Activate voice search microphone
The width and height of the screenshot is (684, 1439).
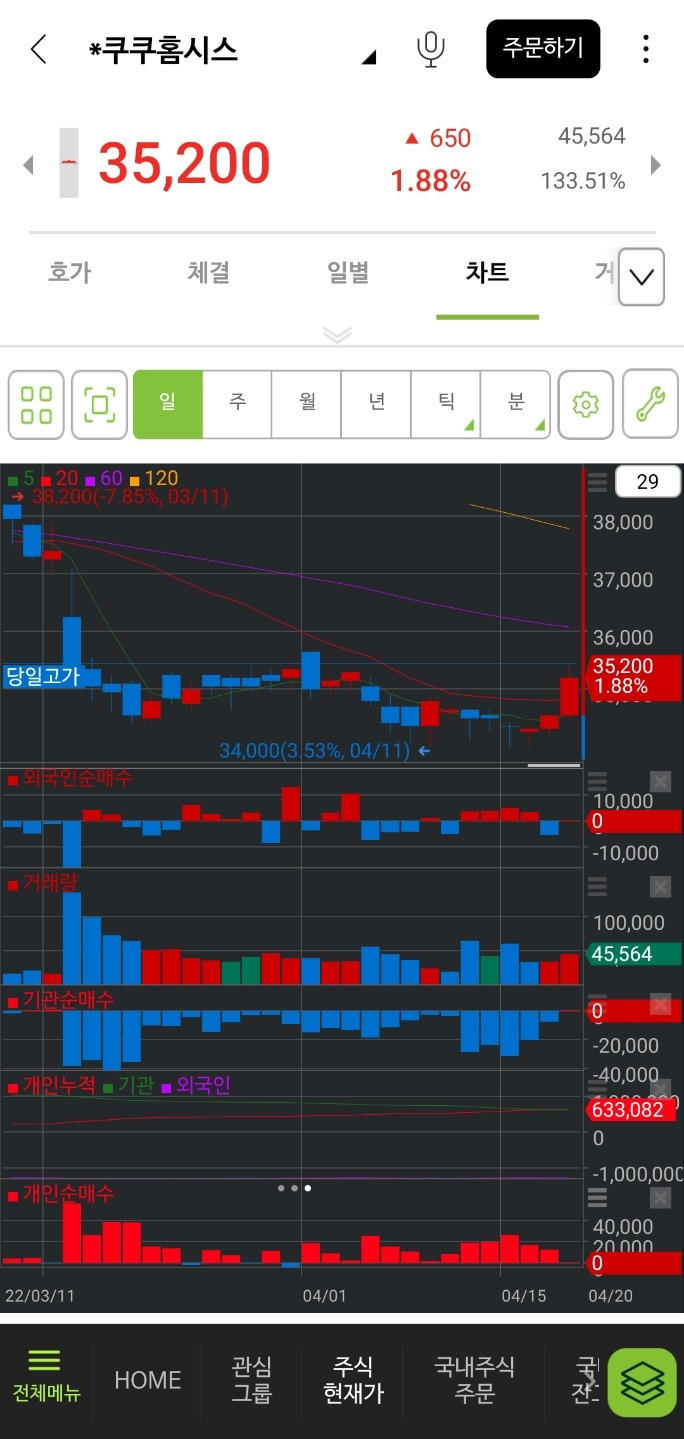[x=431, y=49]
